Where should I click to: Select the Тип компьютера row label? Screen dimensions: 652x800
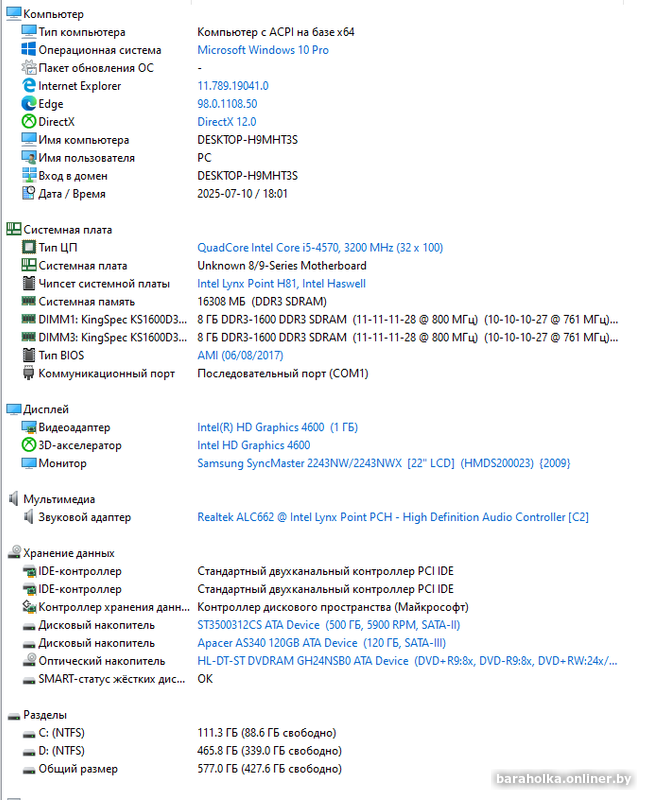click(x=82, y=32)
